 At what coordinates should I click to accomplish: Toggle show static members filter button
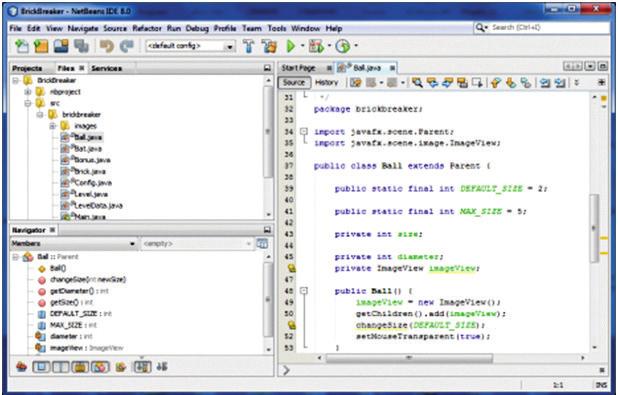coord(61,367)
